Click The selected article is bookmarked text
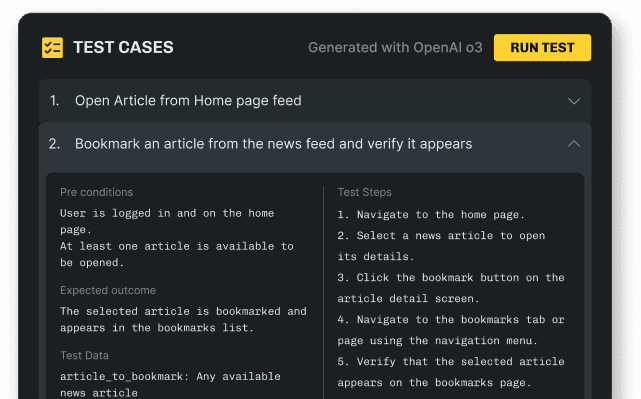Viewport: 641px width, 399px height. click(x=183, y=319)
